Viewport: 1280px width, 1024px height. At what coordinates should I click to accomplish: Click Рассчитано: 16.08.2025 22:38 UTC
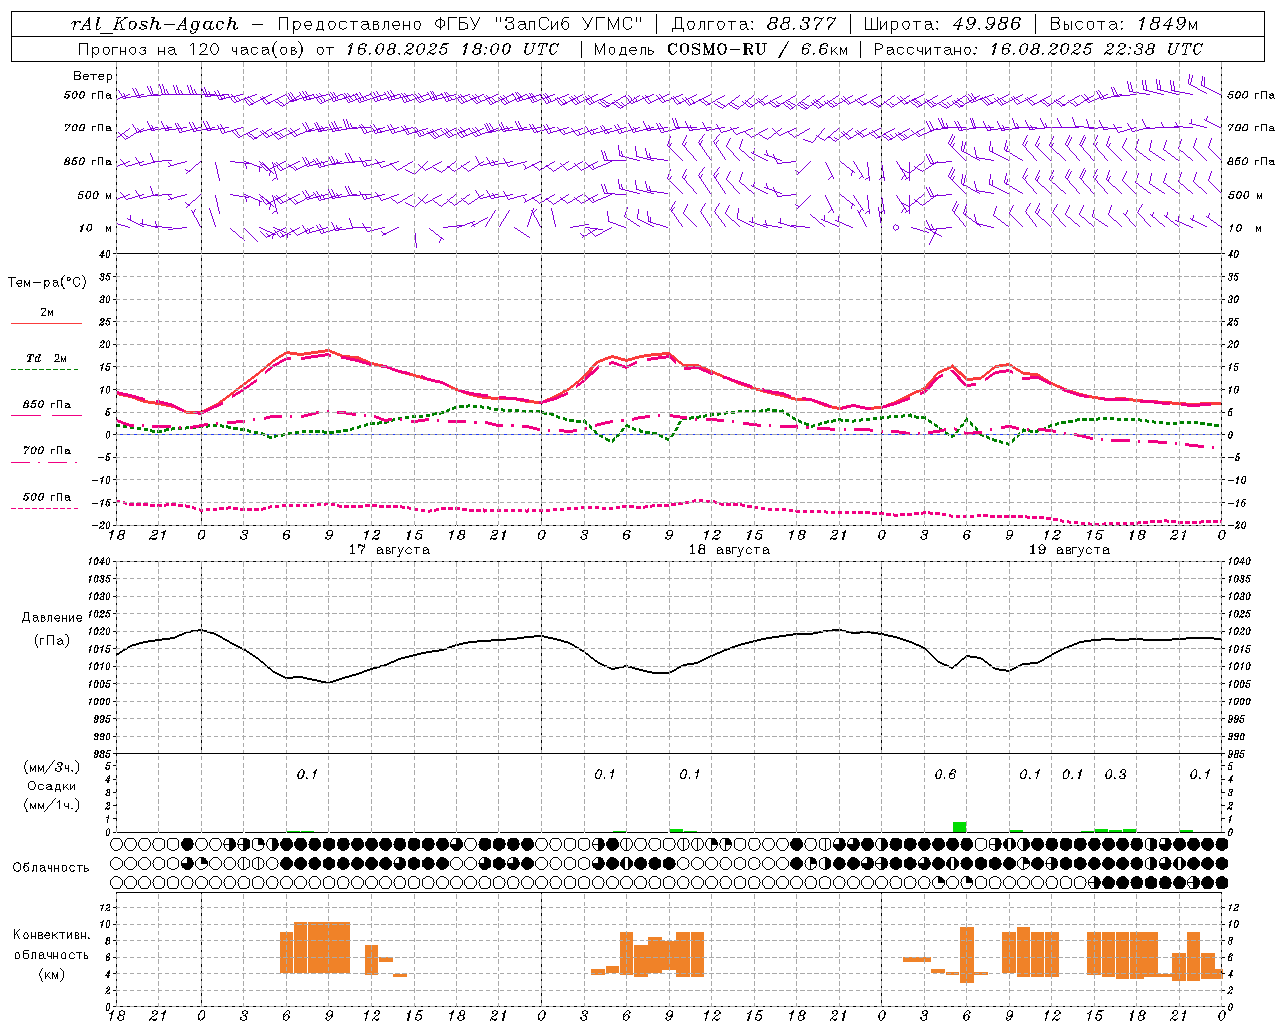(1038, 49)
